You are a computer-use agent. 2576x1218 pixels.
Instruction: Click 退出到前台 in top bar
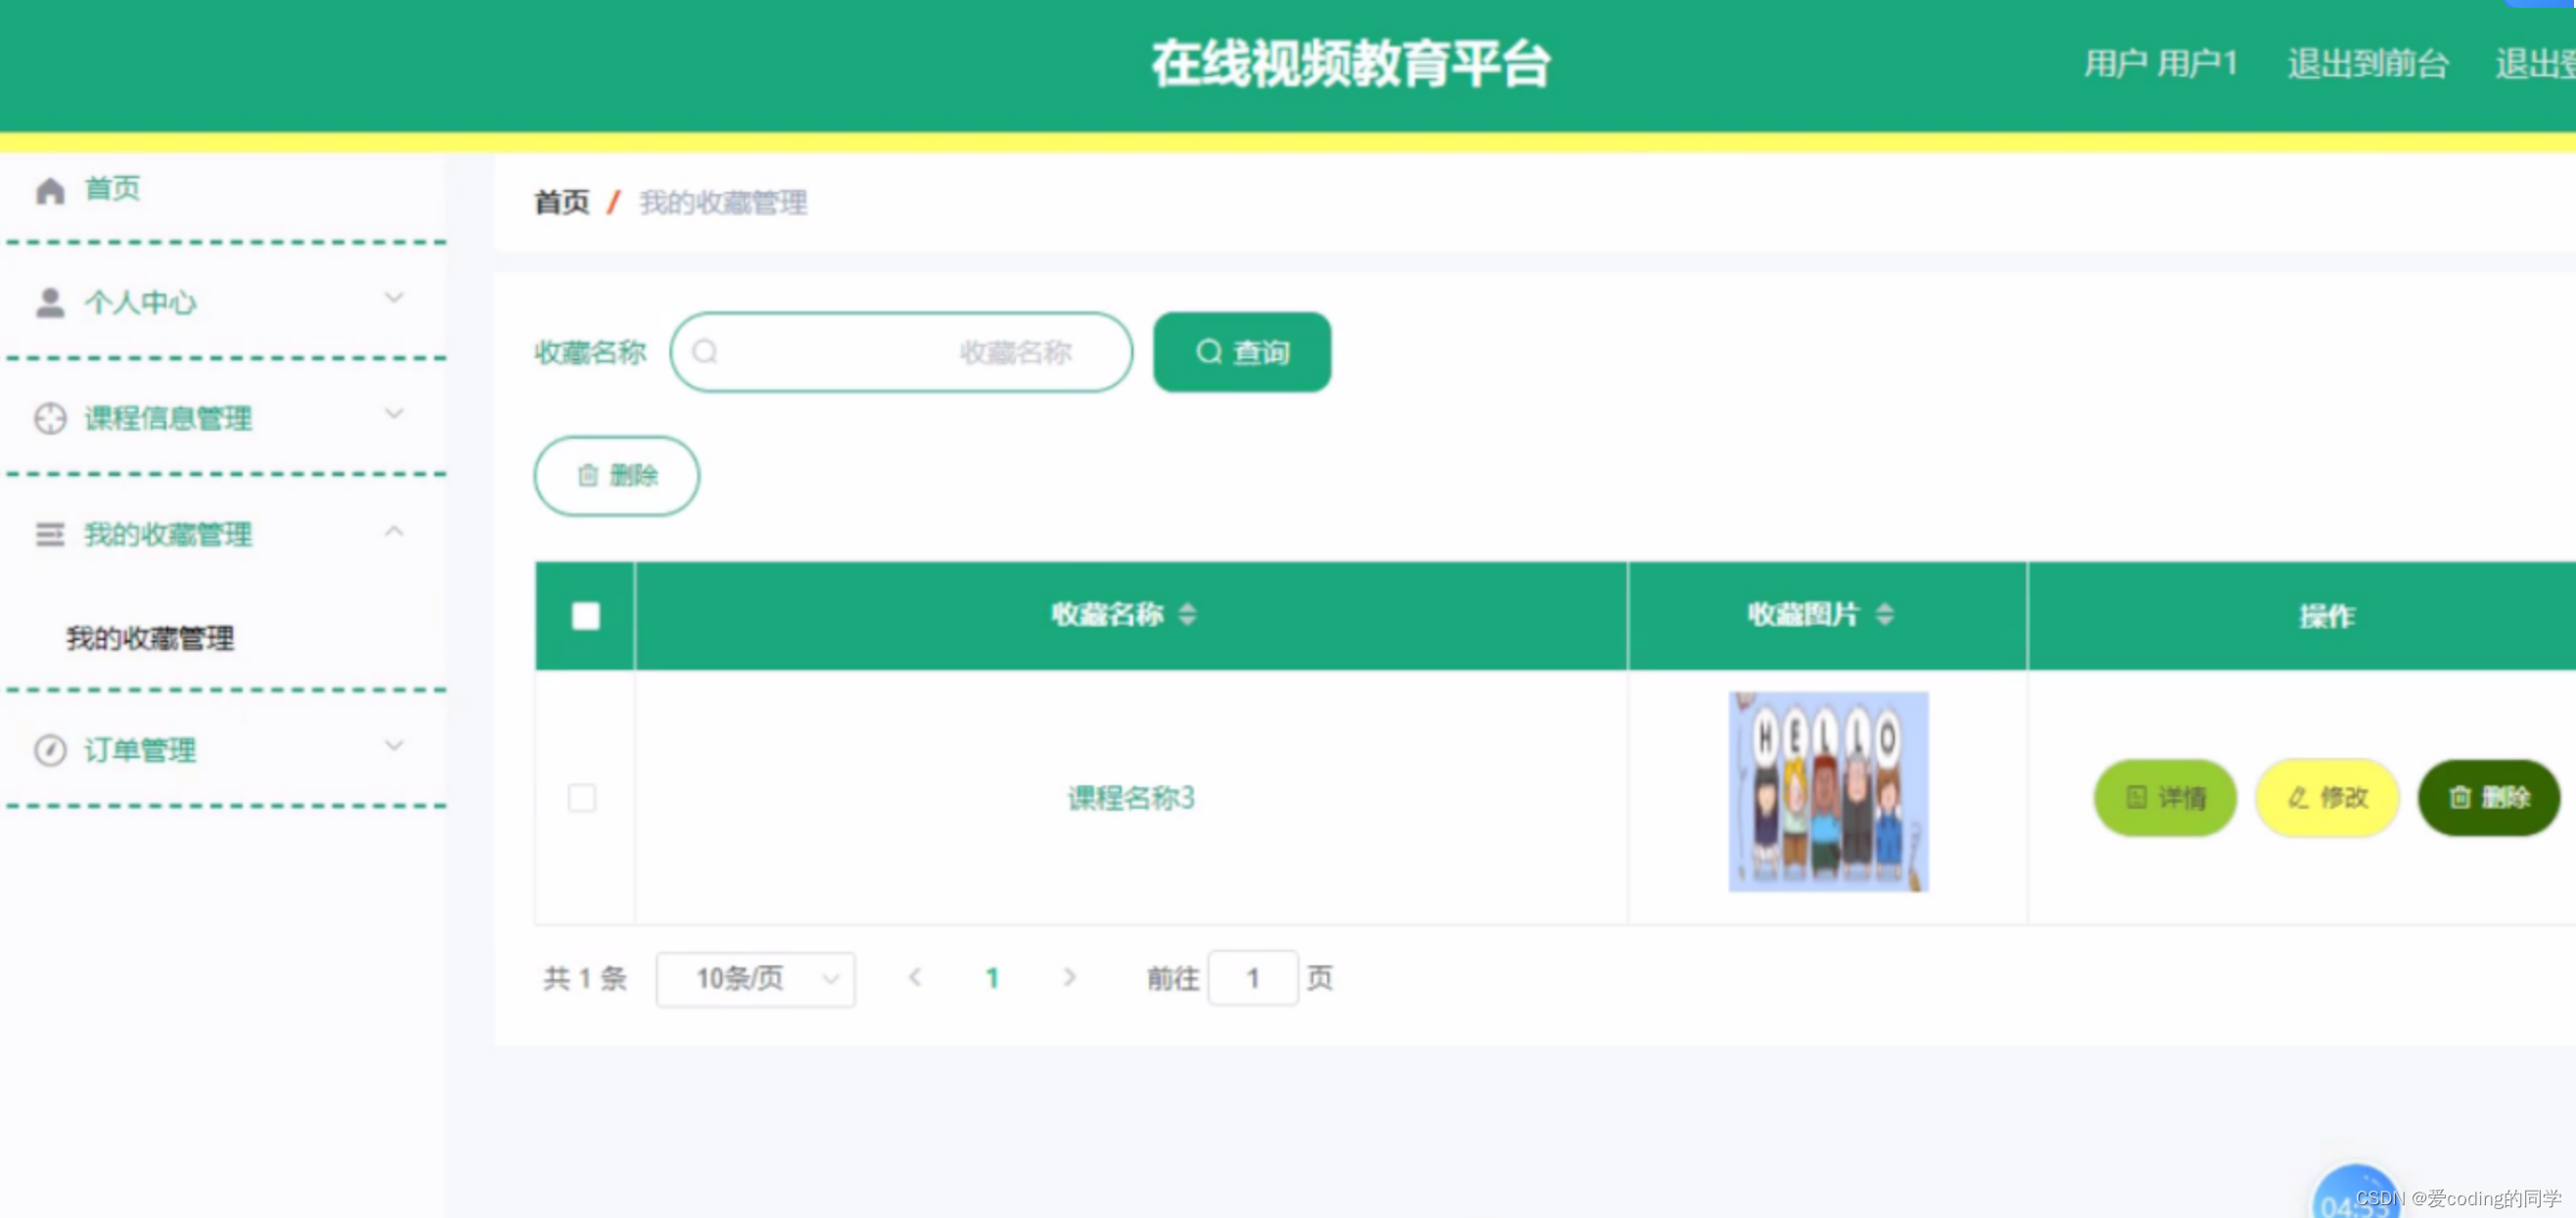2367,64
